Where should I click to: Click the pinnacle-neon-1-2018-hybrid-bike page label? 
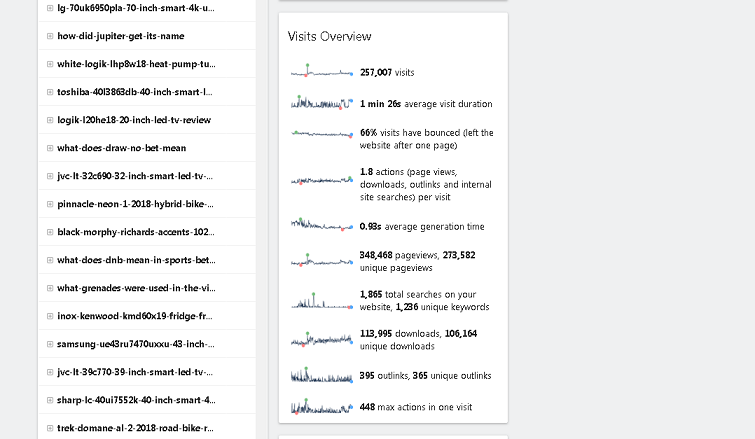click(x=136, y=204)
